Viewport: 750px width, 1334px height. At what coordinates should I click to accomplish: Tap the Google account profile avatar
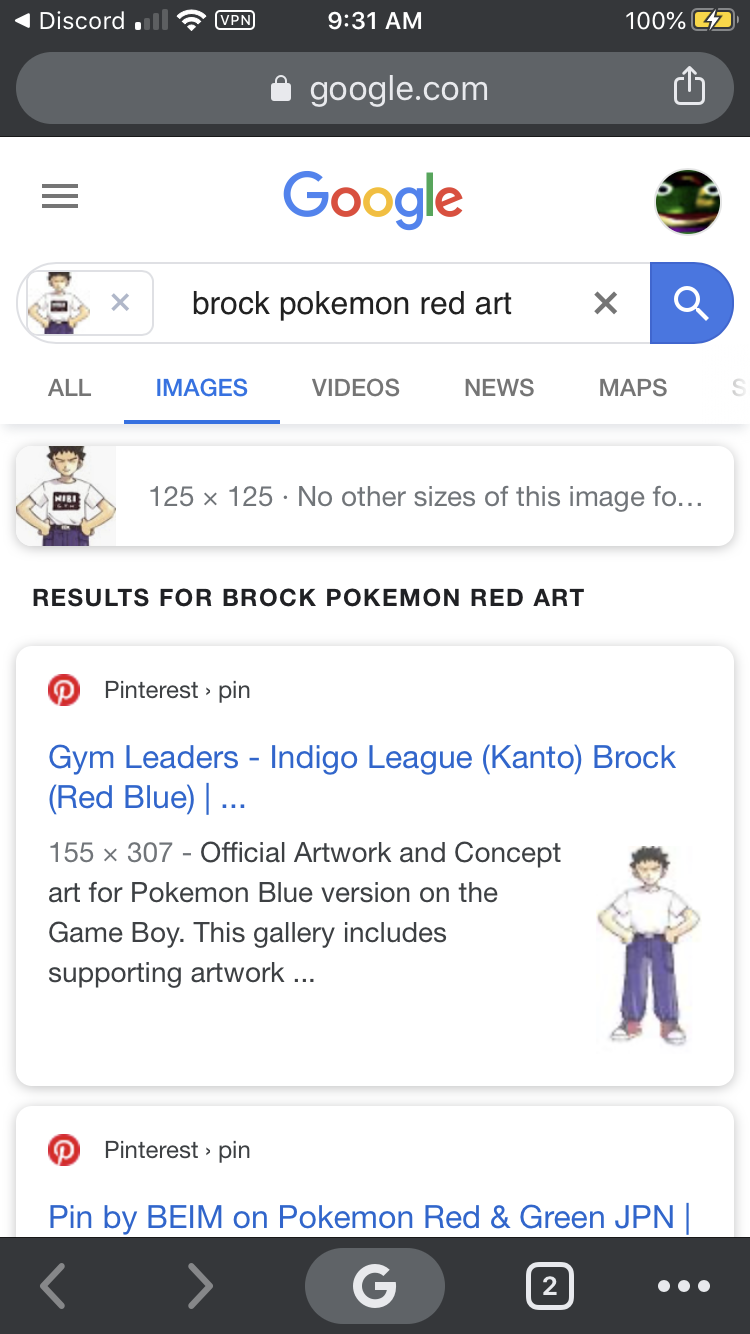pyautogui.click(x=687, y=201)
